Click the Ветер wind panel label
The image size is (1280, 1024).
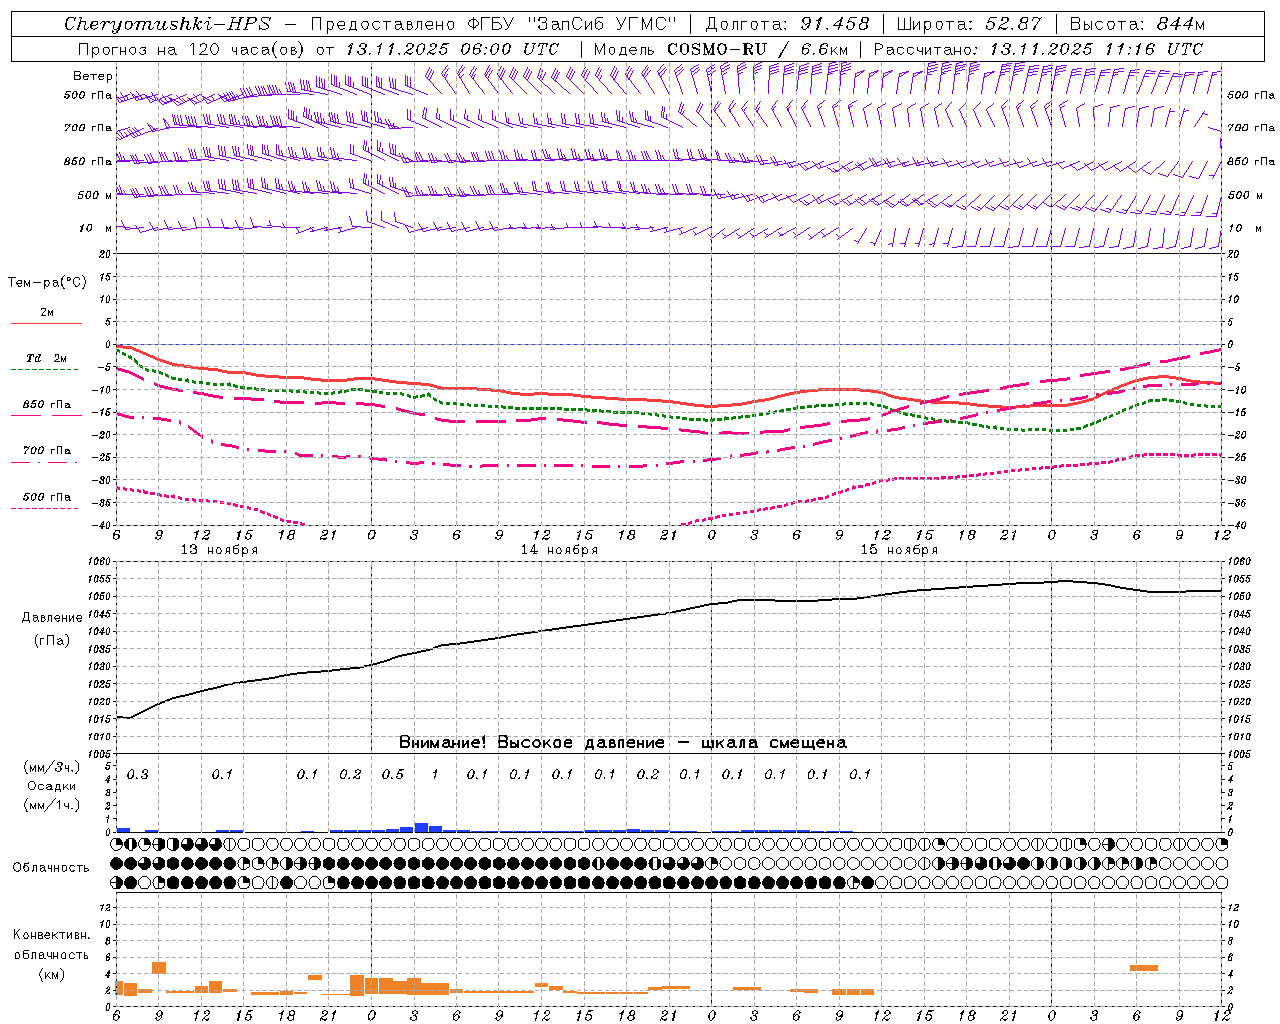click(x=93, y=76)
